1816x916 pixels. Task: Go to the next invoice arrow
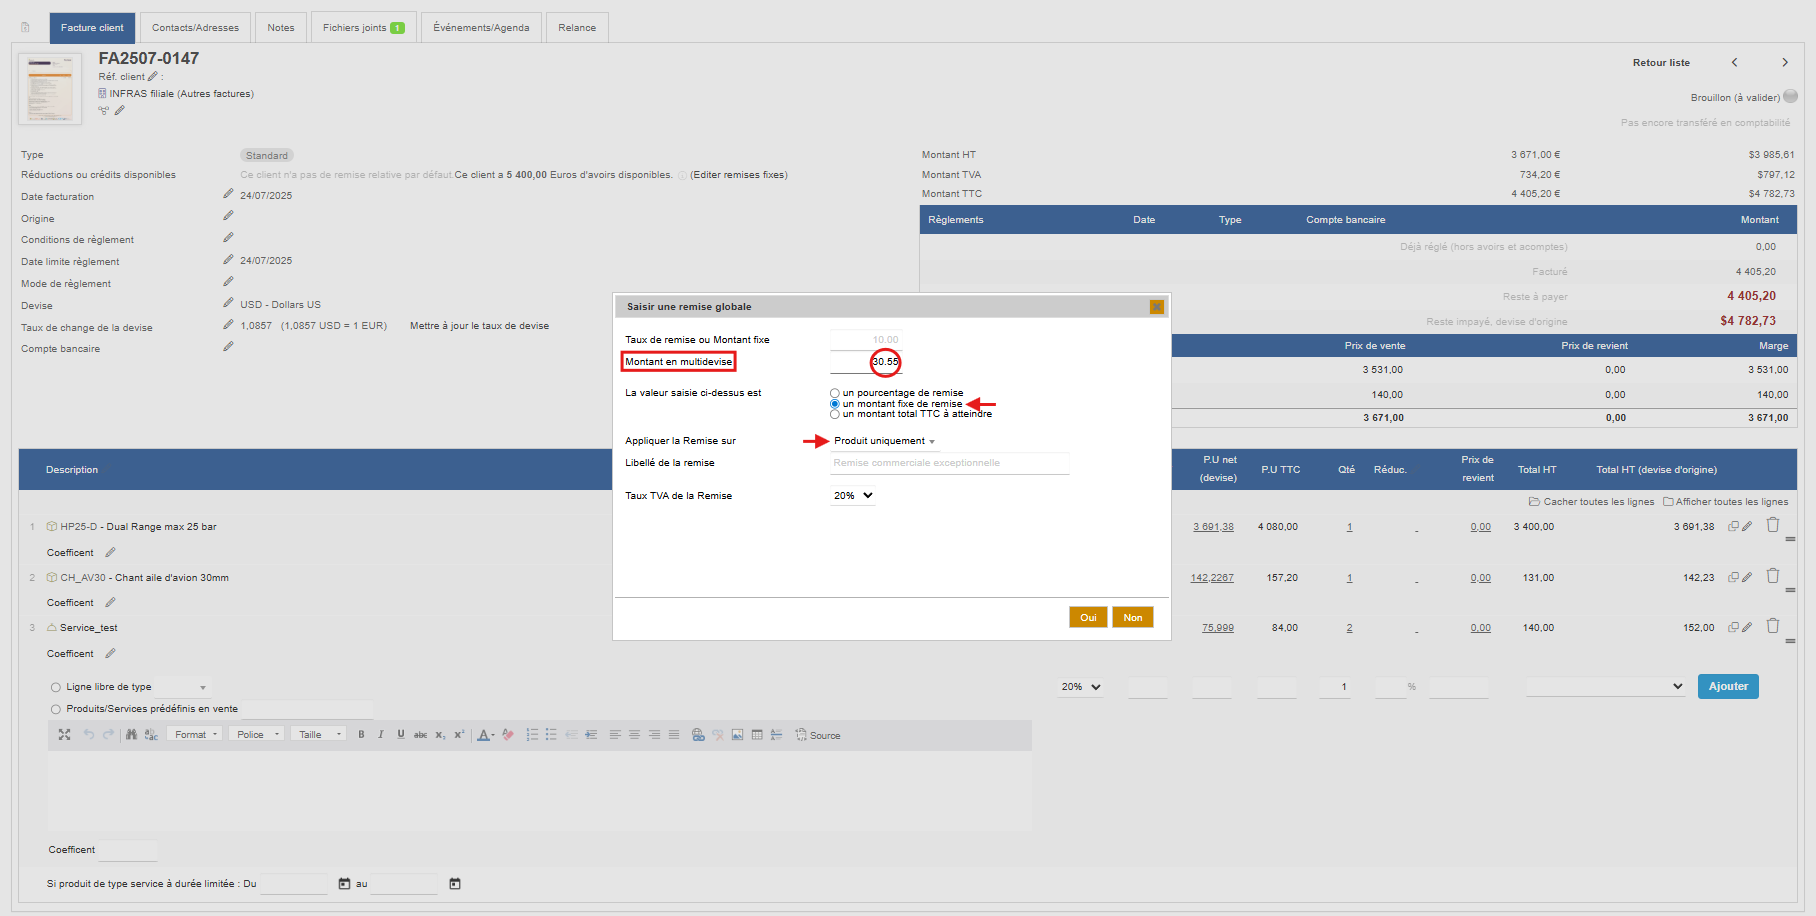pyautogui.click(x=1785, y=62)
